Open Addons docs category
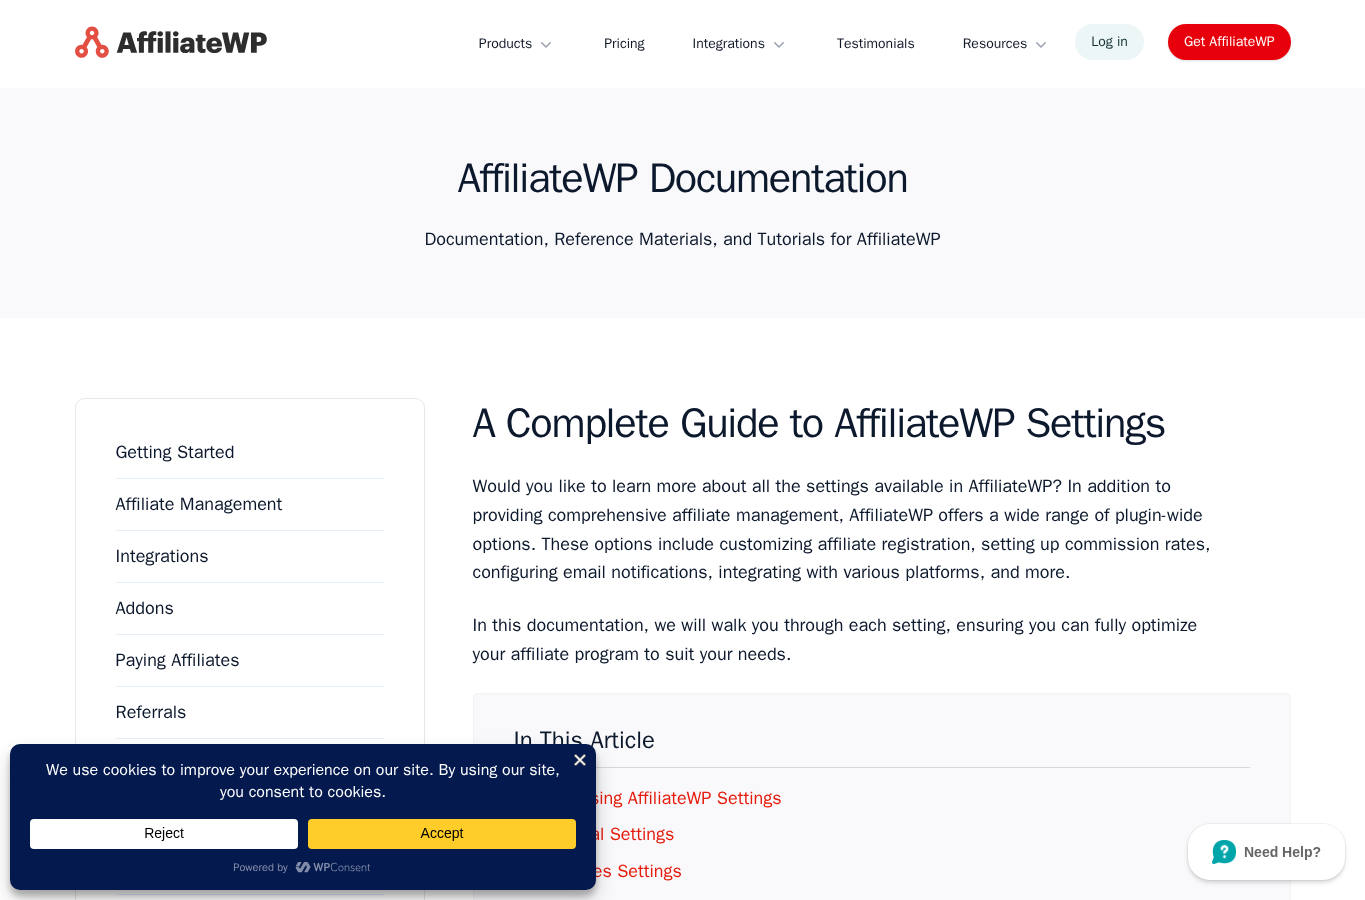Screen dimensions: 1365x900 pos(144,608)
